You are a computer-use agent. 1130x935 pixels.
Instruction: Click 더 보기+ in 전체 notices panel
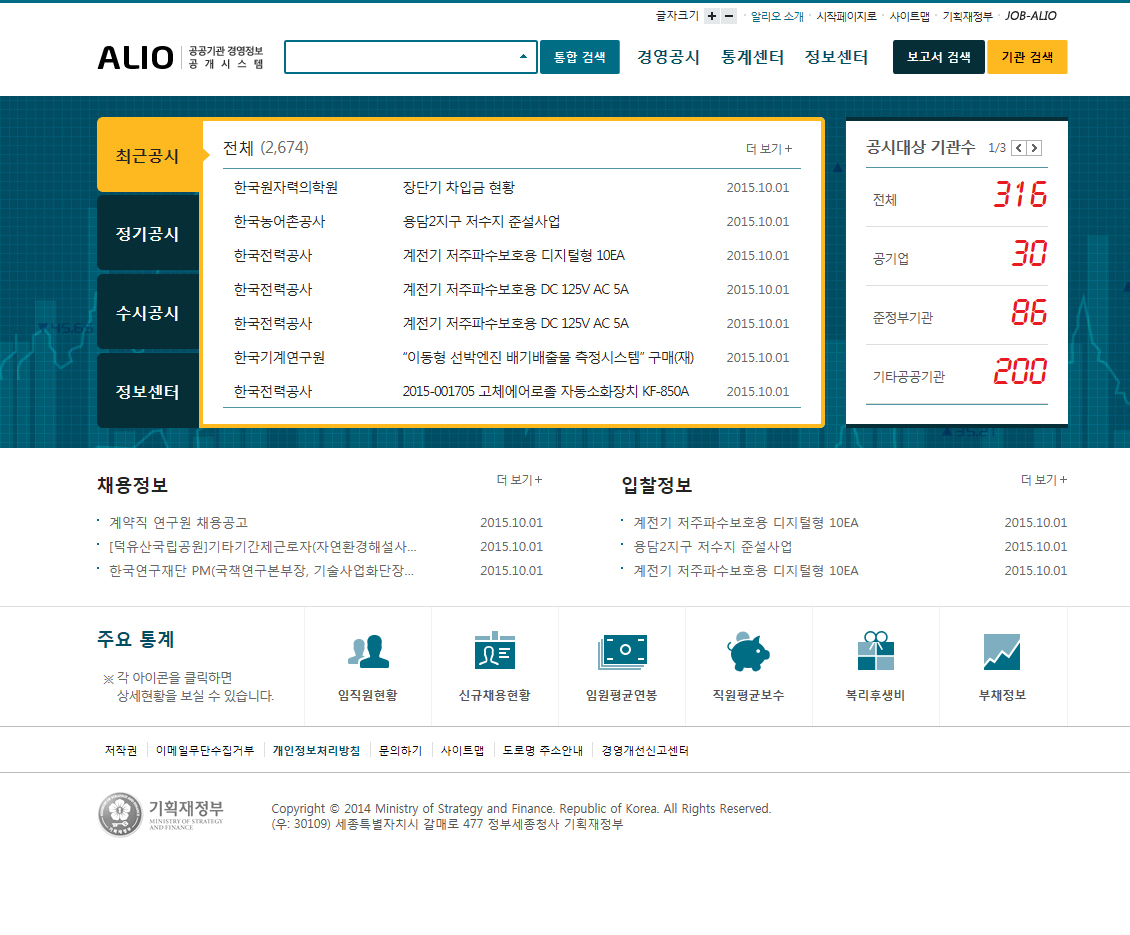[x=769, y=149]
